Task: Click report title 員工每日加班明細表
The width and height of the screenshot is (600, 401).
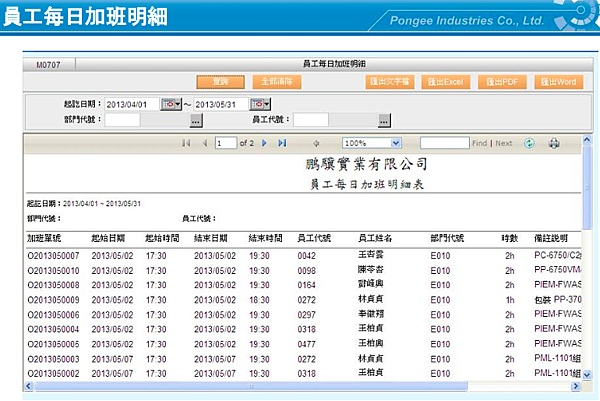Action: click(x=367, y=184)
